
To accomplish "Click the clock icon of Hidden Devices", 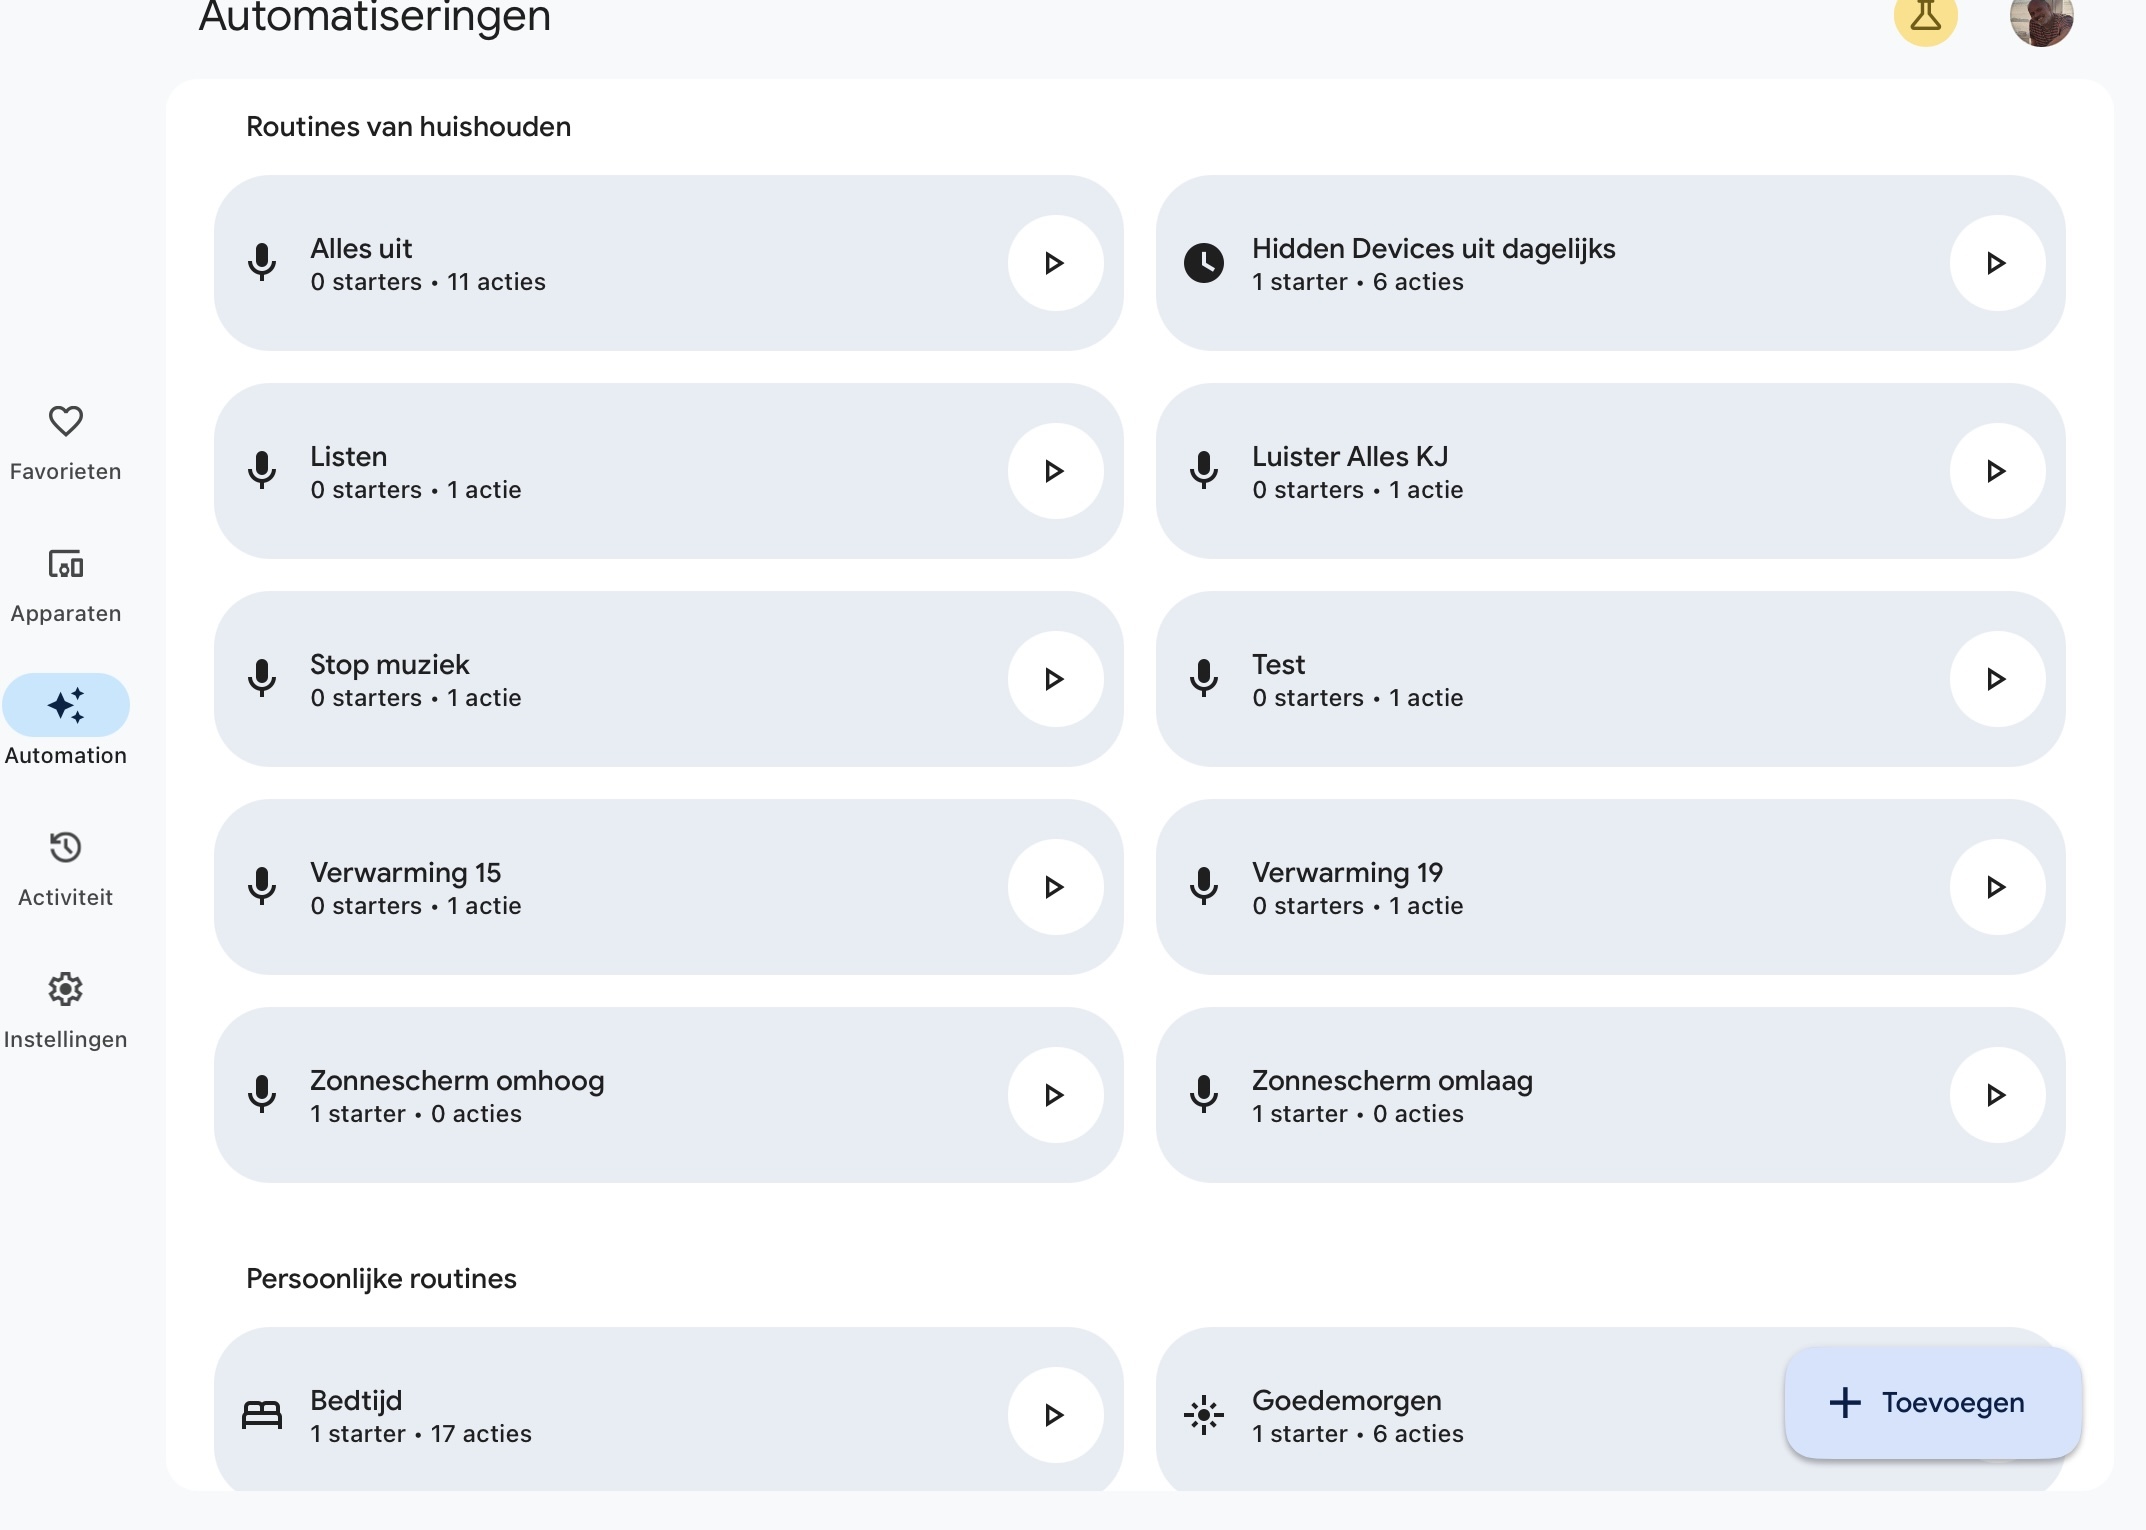I will click(1204, 263).
